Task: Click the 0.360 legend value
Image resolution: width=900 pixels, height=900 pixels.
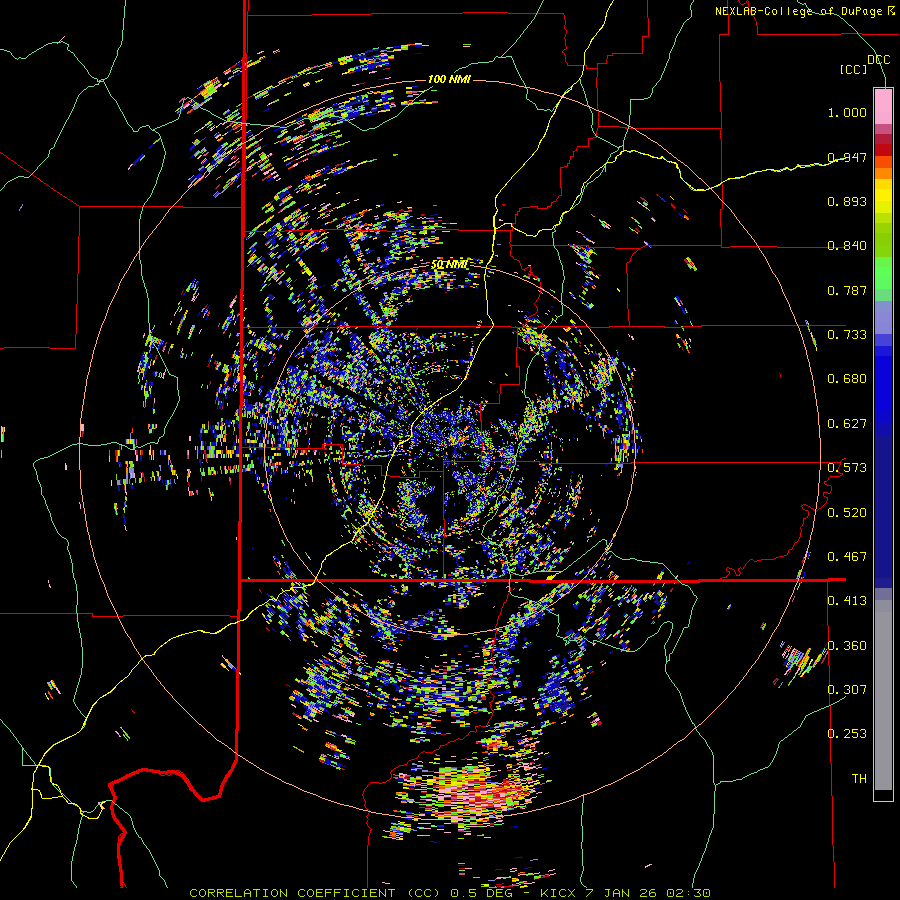Action: click(847, 646)
